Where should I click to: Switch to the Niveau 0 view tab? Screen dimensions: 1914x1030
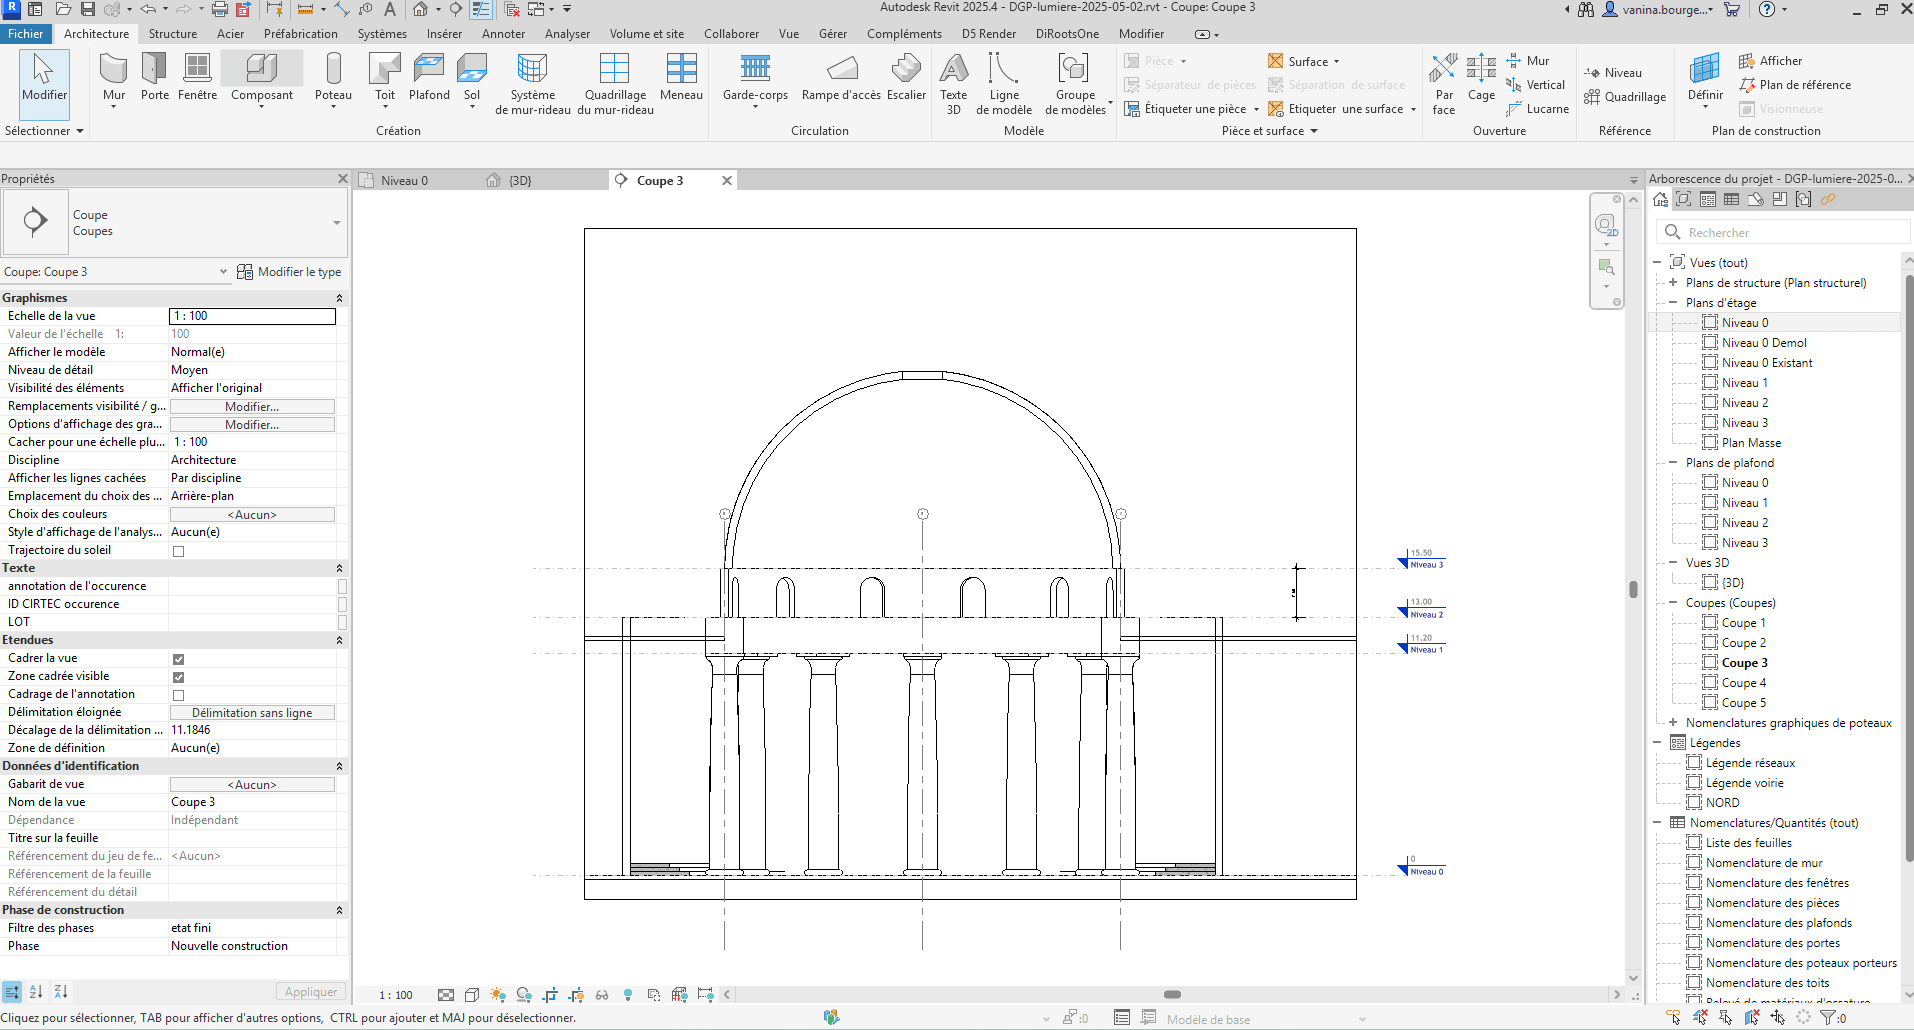tap(404, 181)
